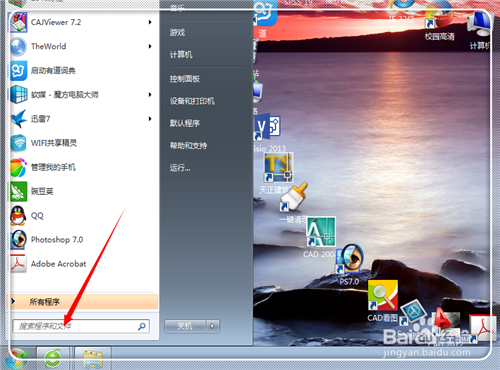
Task: Select the Adobe PDF desktop shortcut
Action: point(482,328)
